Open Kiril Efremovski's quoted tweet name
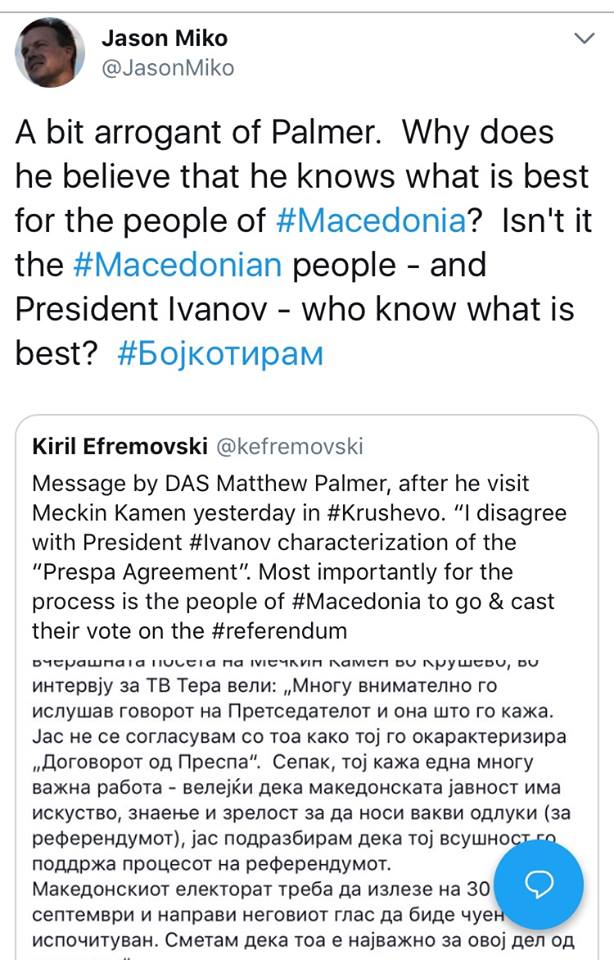The width and height of the screenshot is (614, 960). 118,445
